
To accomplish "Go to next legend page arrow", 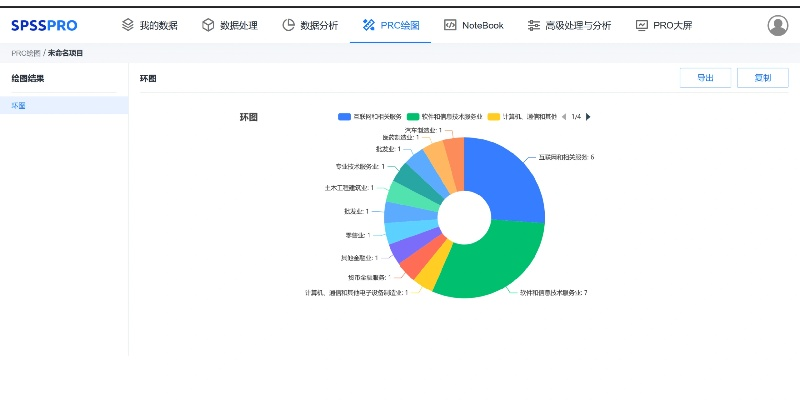I will point(588,117).
